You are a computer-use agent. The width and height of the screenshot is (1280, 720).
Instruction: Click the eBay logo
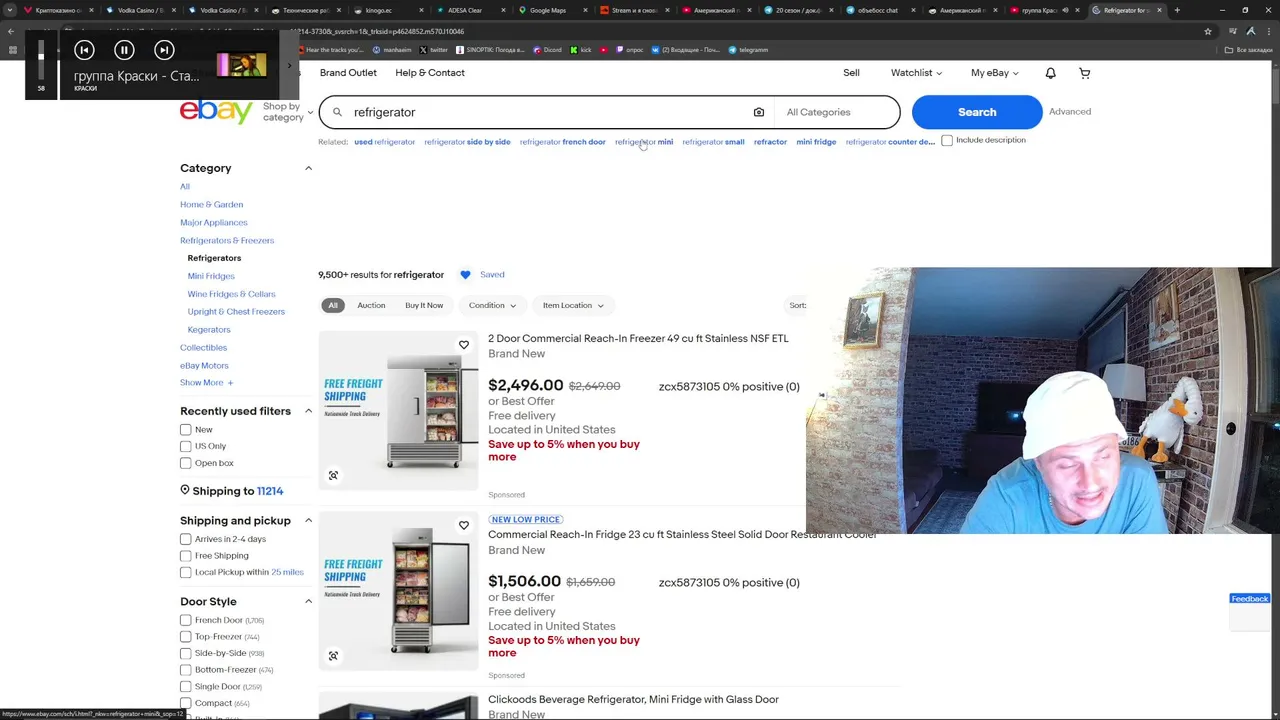click(x=216, y=111)
